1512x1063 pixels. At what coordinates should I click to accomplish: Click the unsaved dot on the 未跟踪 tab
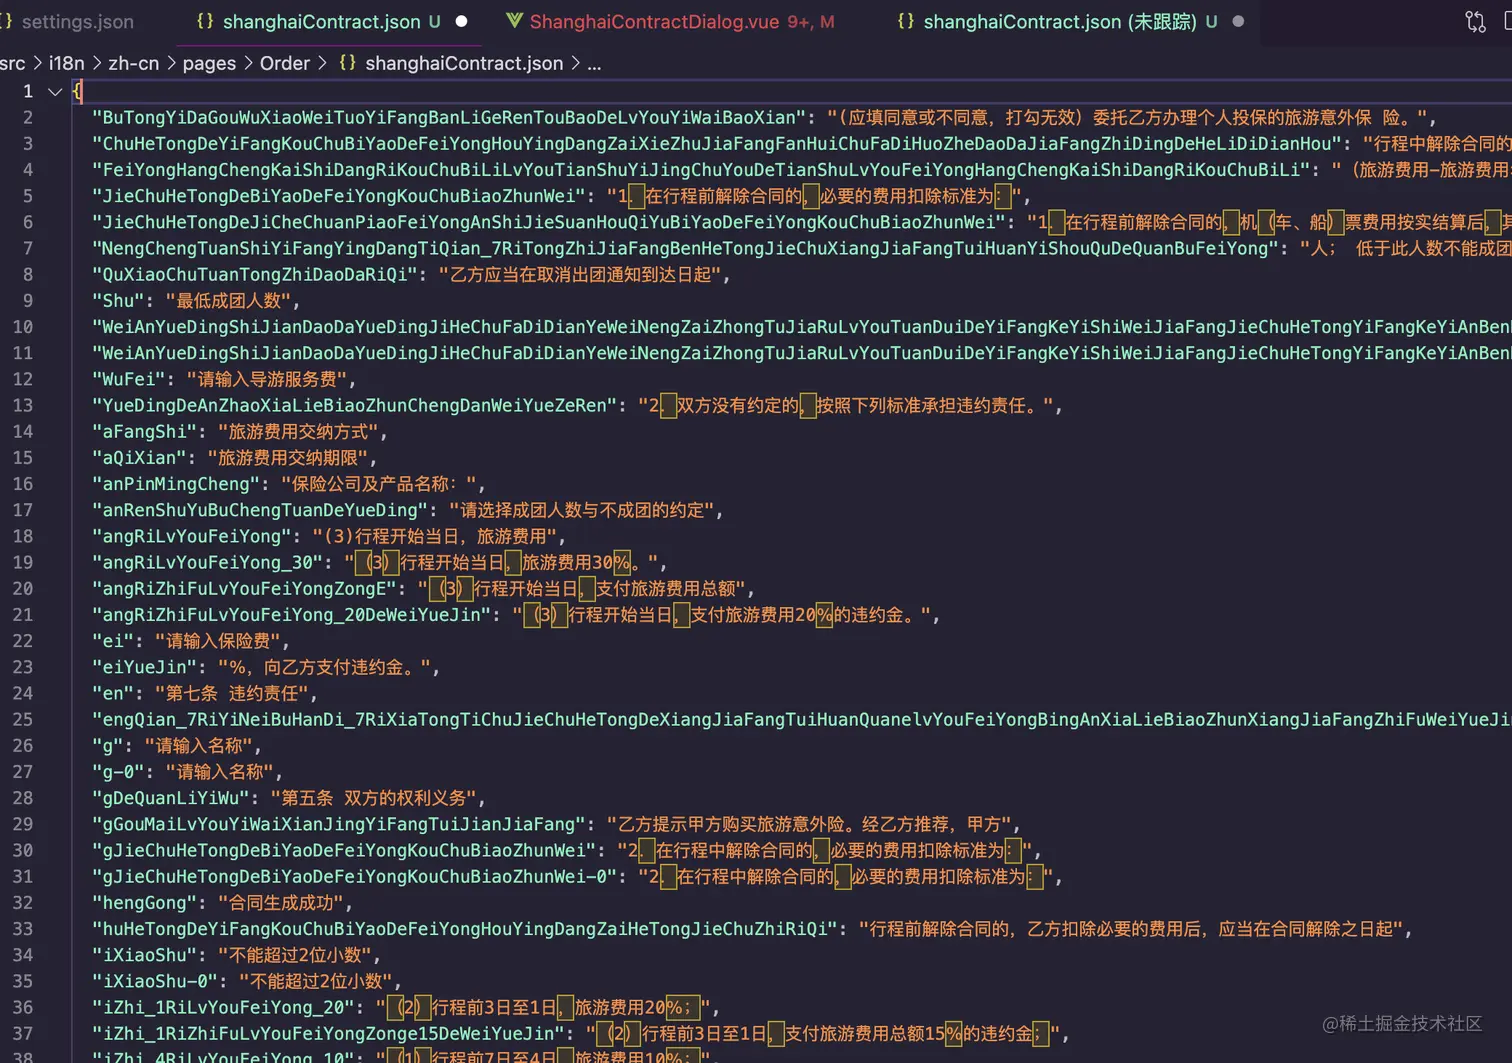pyautogui.click(x=1238, y=21)
